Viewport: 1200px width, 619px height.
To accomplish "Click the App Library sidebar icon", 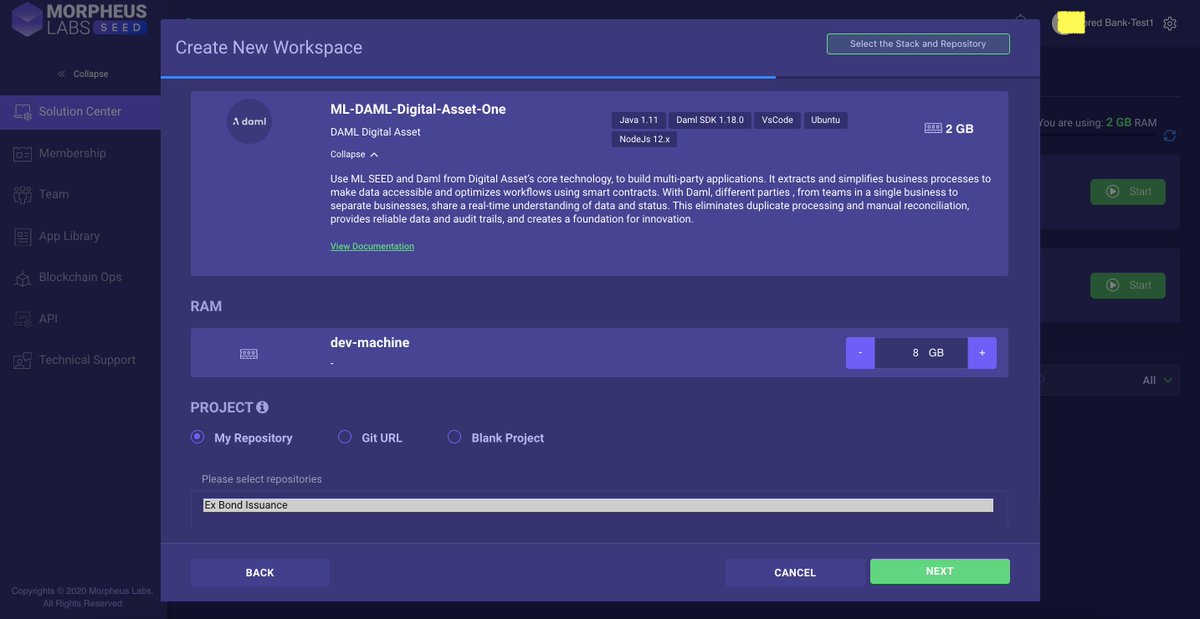I will click(x=22, y=236).
